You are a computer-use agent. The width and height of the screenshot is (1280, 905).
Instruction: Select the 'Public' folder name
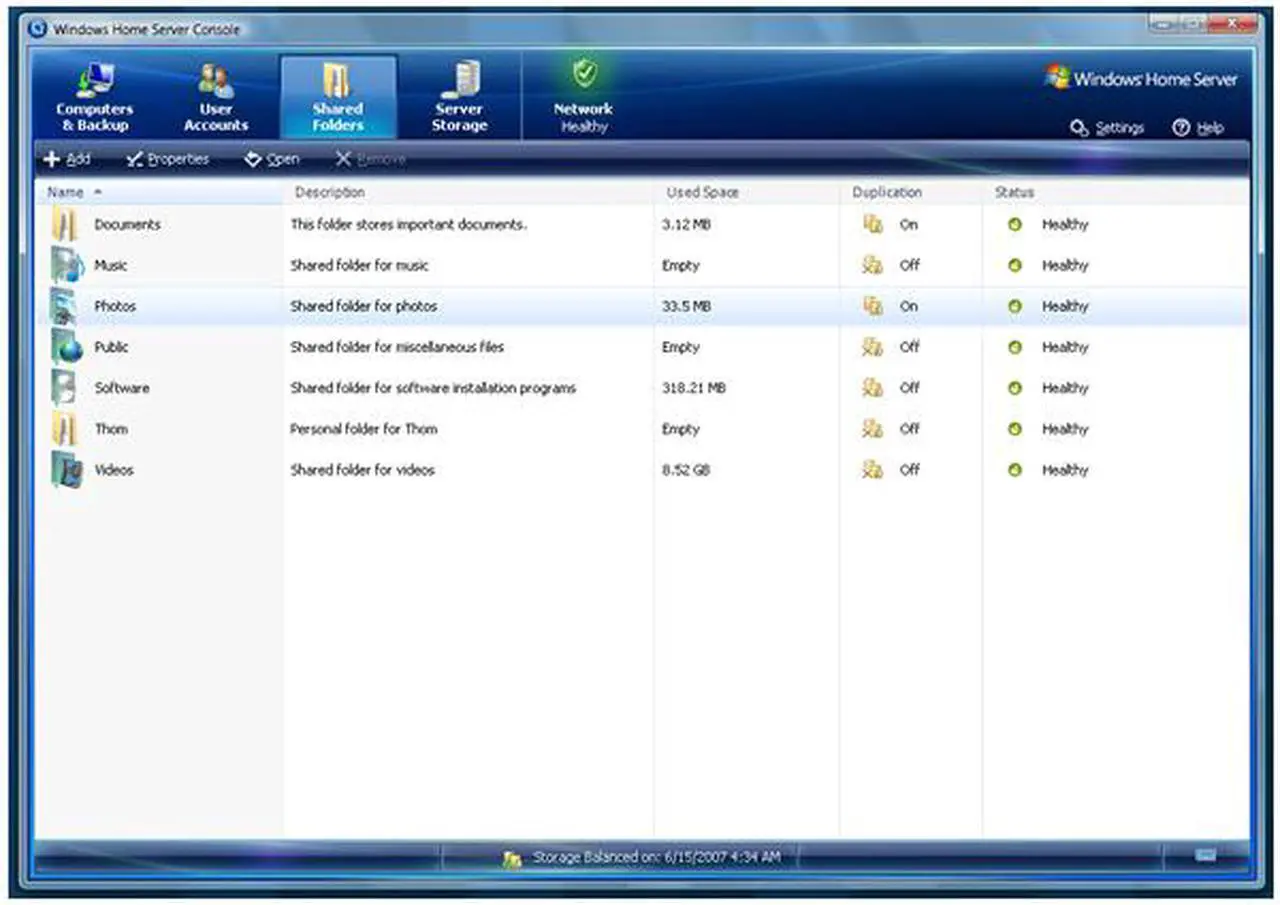click(112, 348)
